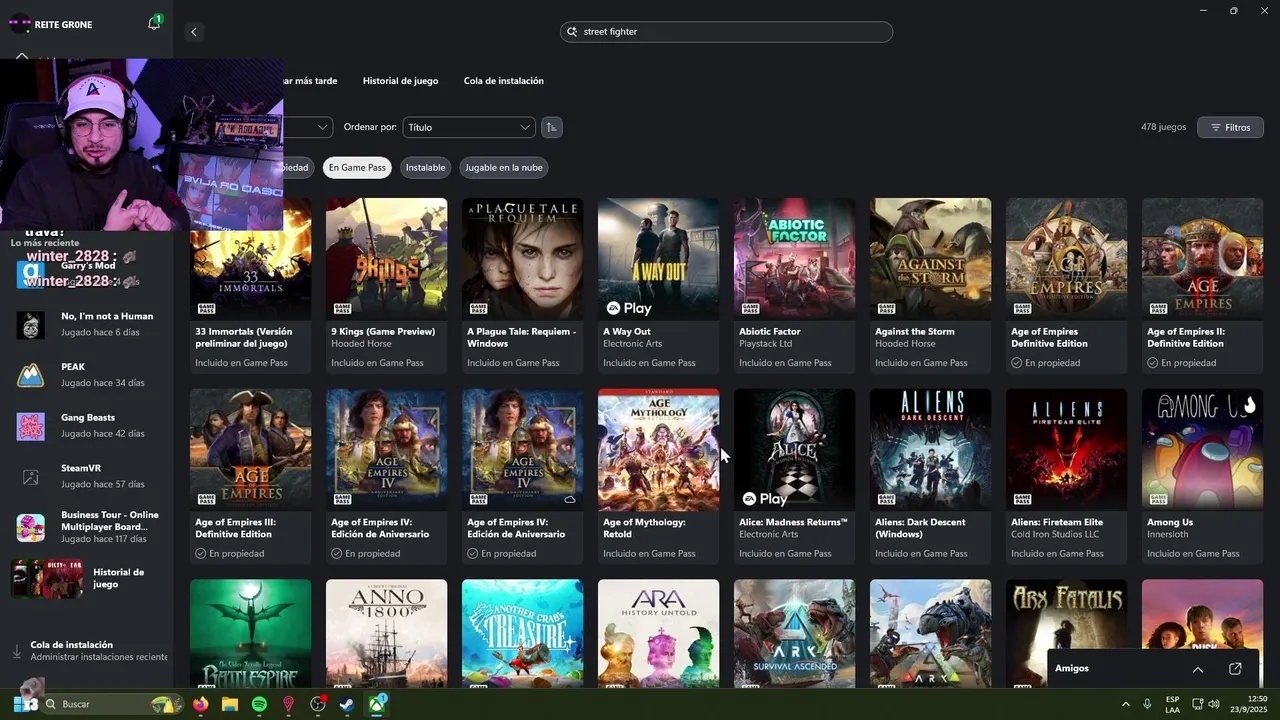This screenshot has width=1280, height=720.
Task: Open Firefox from the taskbar
Action: coord(200,704)
